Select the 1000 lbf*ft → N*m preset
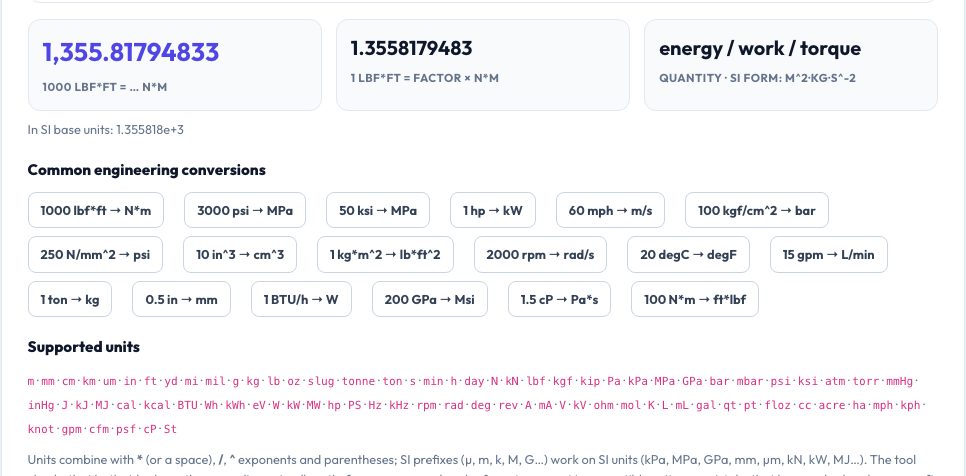 tap(95, 211)
